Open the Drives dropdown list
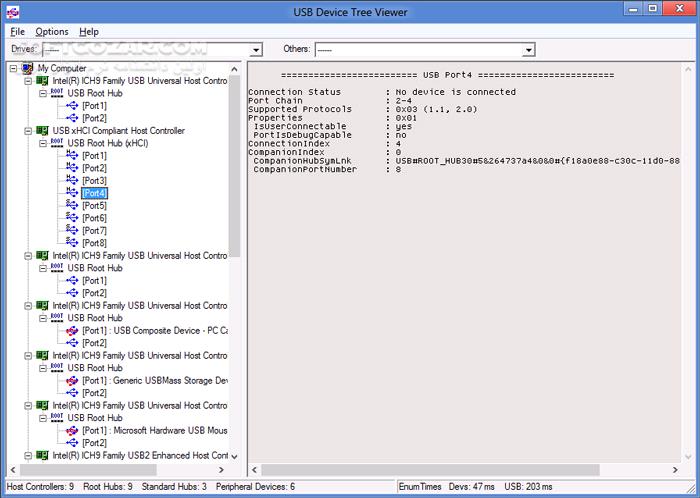700x498 pixels. [x=256, y=50]
